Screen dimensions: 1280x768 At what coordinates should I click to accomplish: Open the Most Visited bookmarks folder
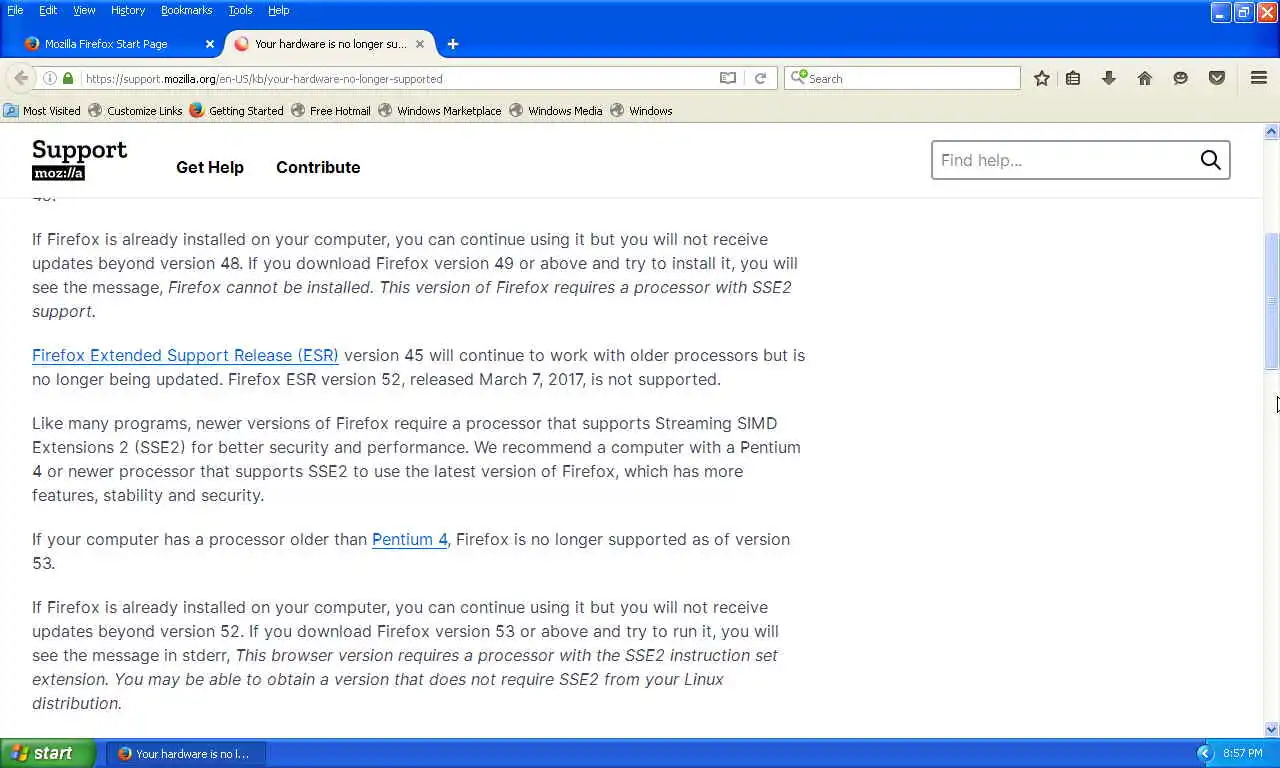coord(42,111)
